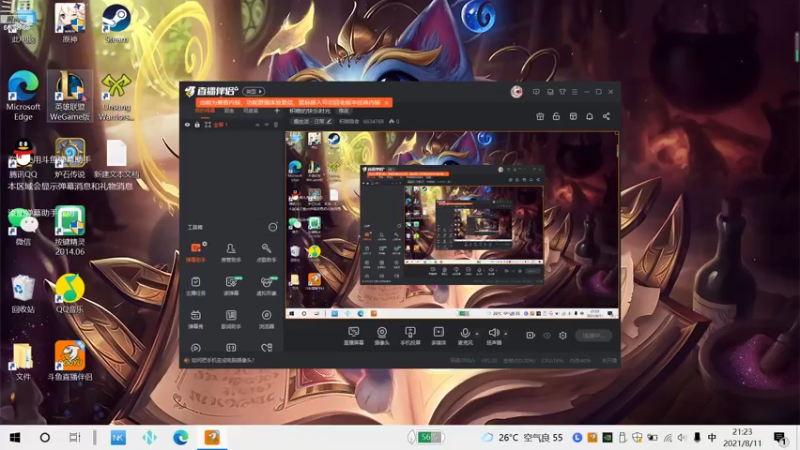The image size is (800, 450).
Task: Click the start-stream button at bottom right
Action: coord(593,335)
